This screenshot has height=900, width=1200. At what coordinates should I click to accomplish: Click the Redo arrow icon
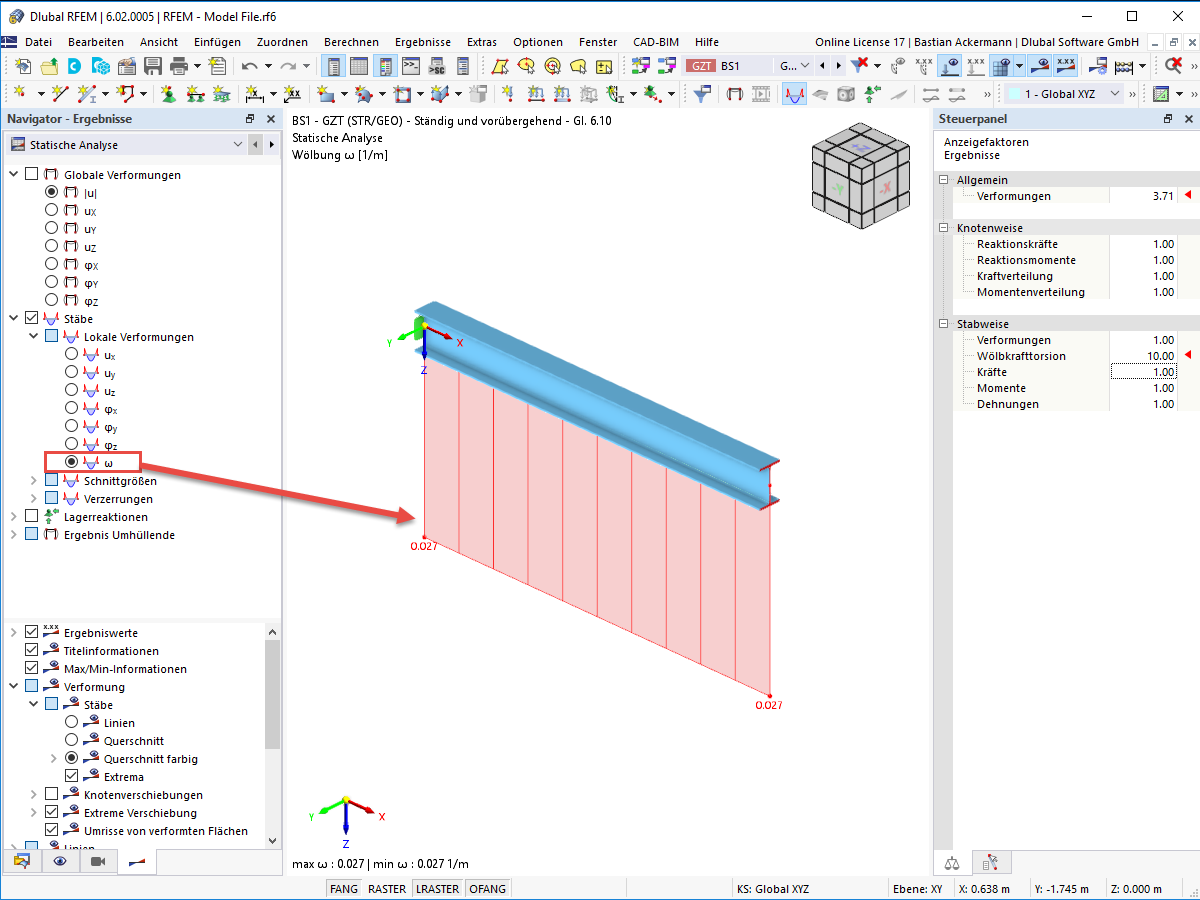click(288, 66)
